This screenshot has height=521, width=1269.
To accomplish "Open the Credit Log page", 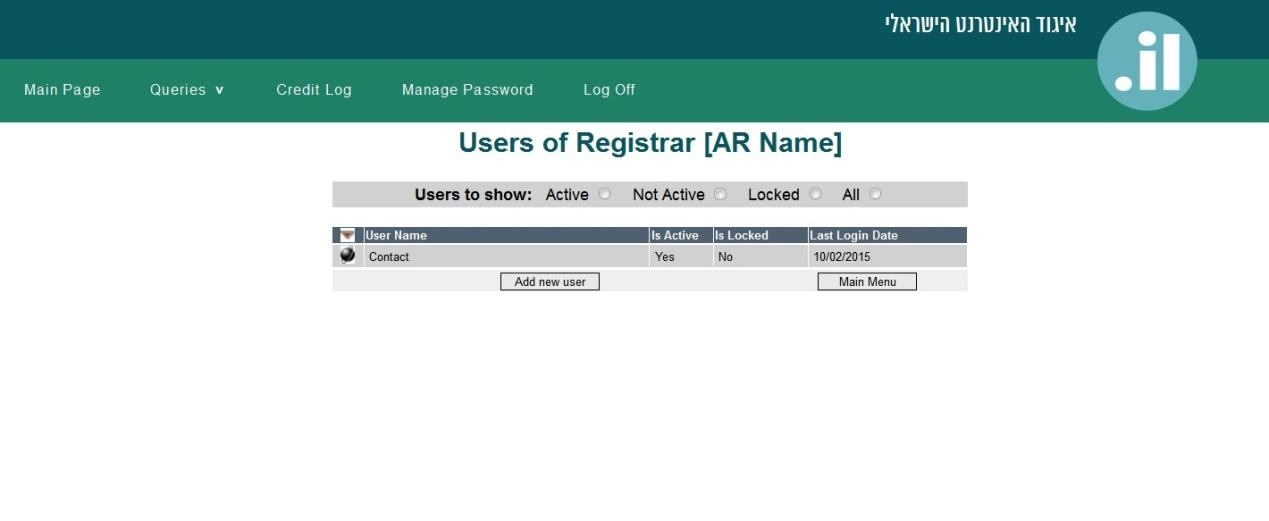I will tap(314, 90).
